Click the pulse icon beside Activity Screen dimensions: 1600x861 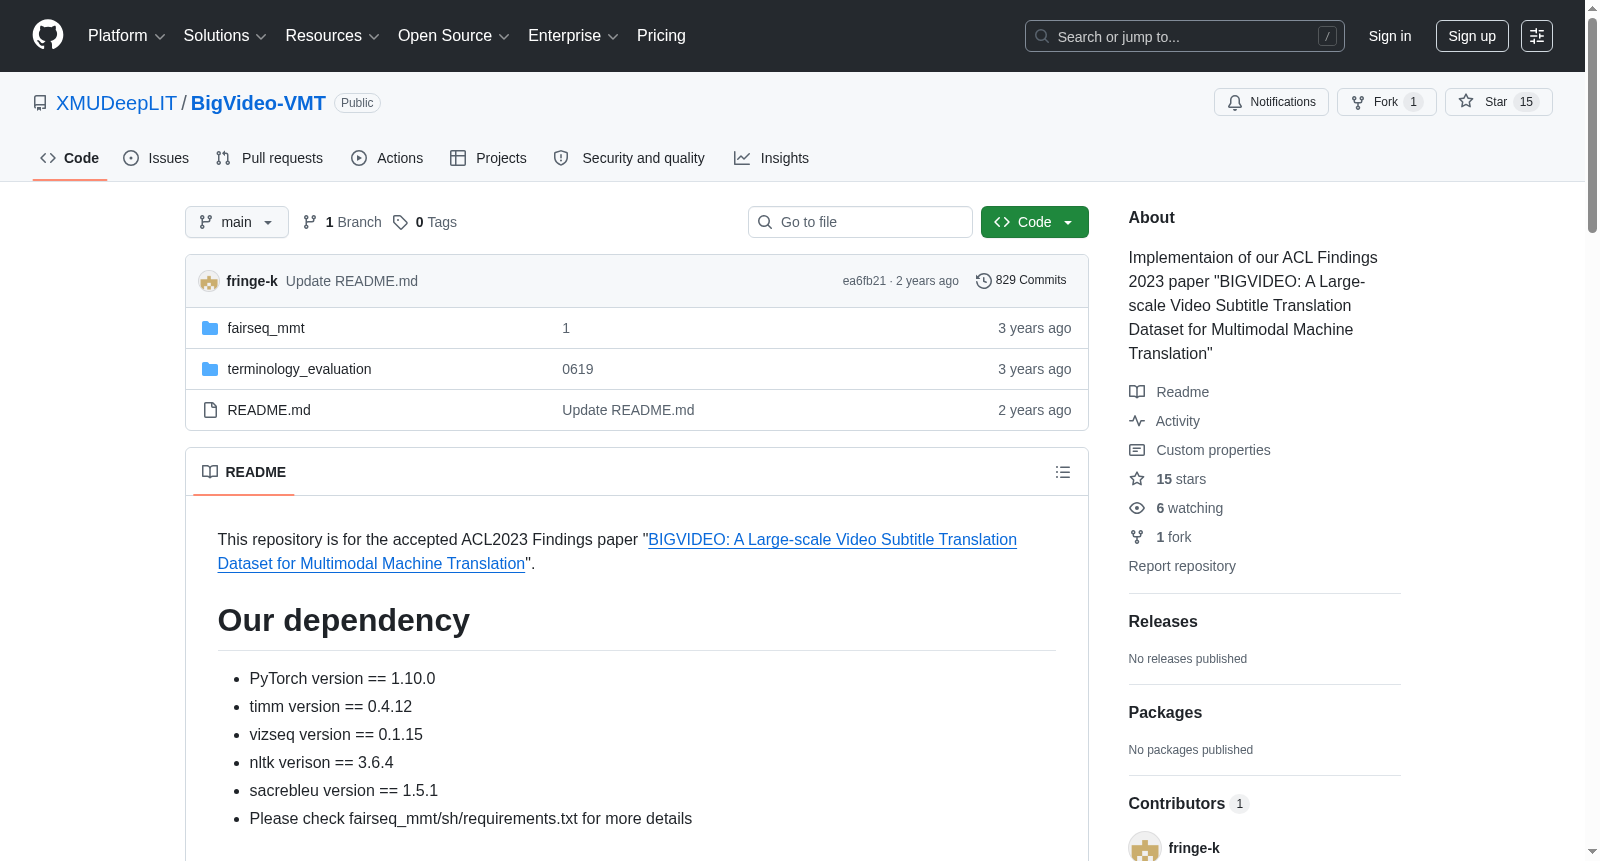coord(1137,421)
